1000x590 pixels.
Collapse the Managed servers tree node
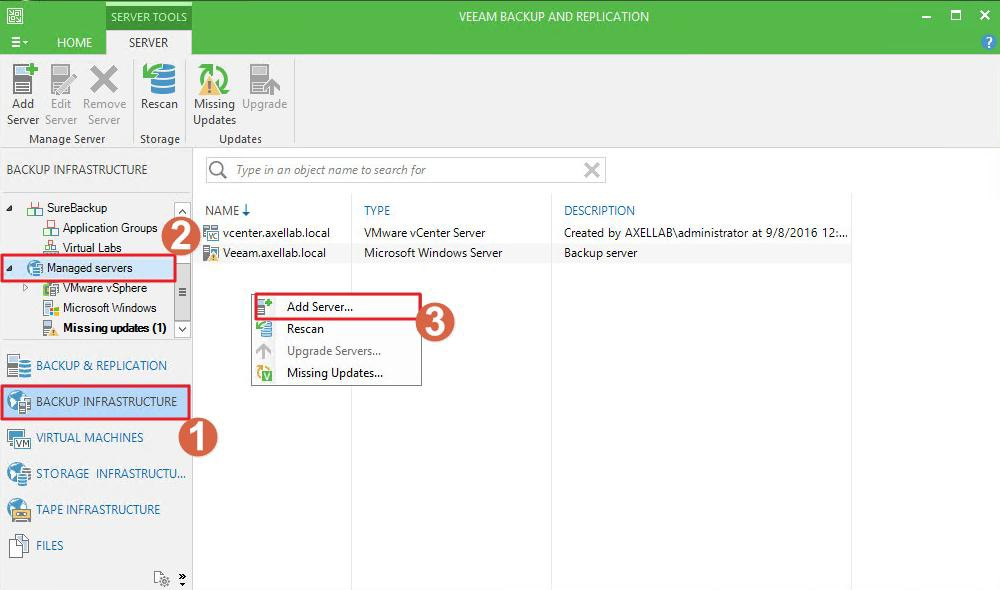pyautogui.click(x=10, y=268)
